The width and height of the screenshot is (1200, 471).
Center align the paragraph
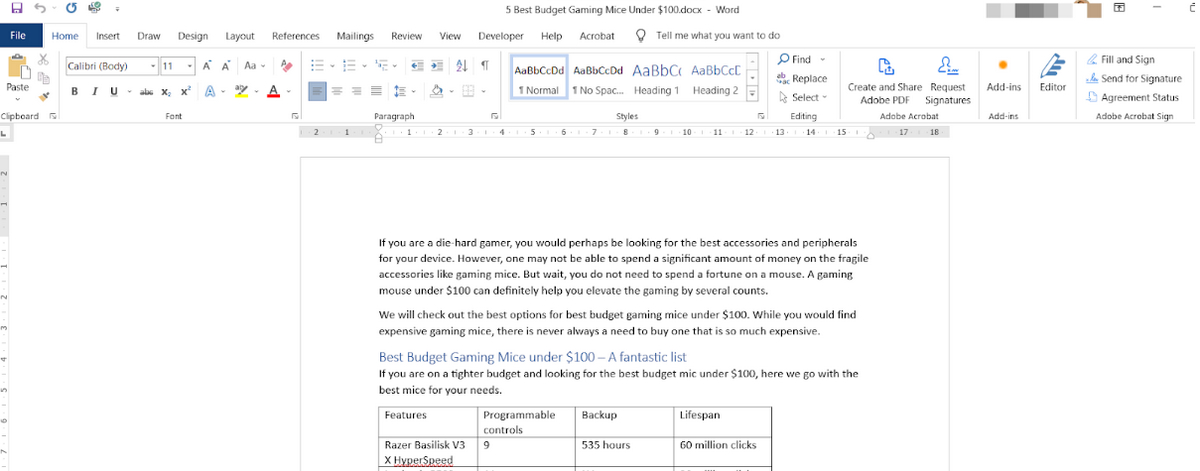[337, 91]
